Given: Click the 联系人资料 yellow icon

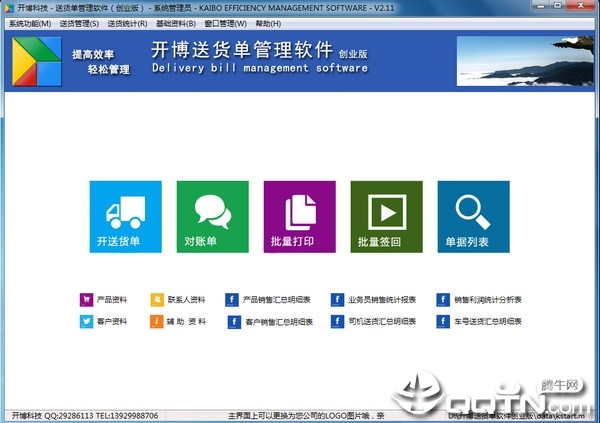Looking at the screenshot, I should point(157,300).
